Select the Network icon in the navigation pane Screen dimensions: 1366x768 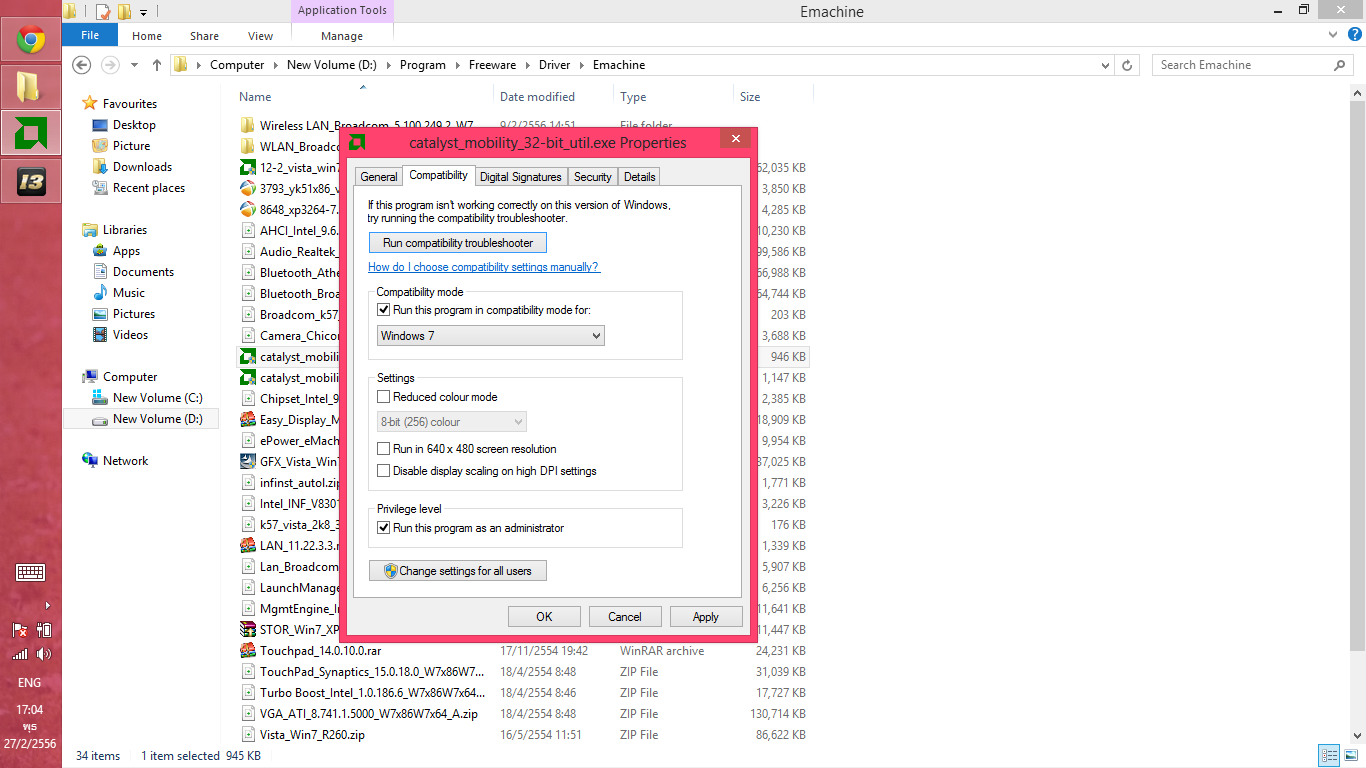click(x=91, y=461)
